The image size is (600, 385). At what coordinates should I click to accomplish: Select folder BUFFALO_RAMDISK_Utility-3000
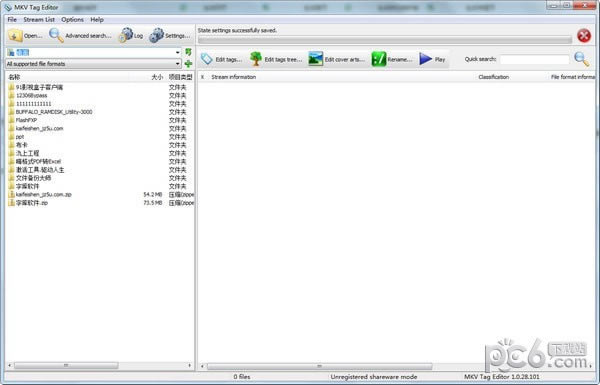pos(54,112)
